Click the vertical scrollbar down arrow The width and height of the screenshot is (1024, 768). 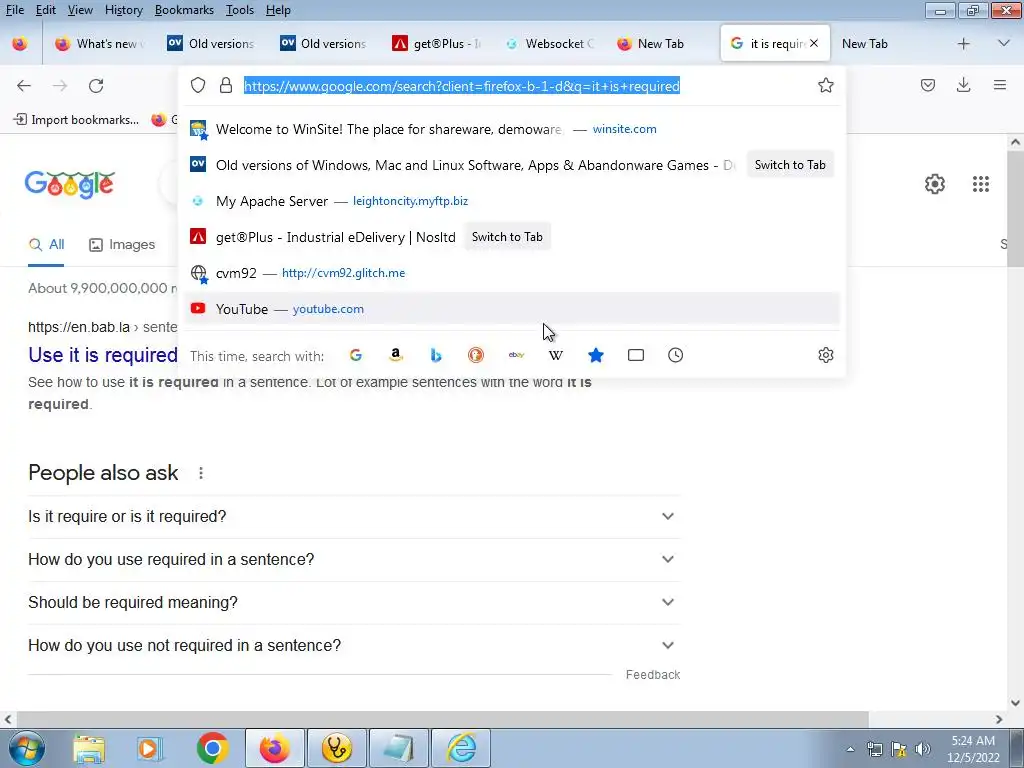(1015, 703)
